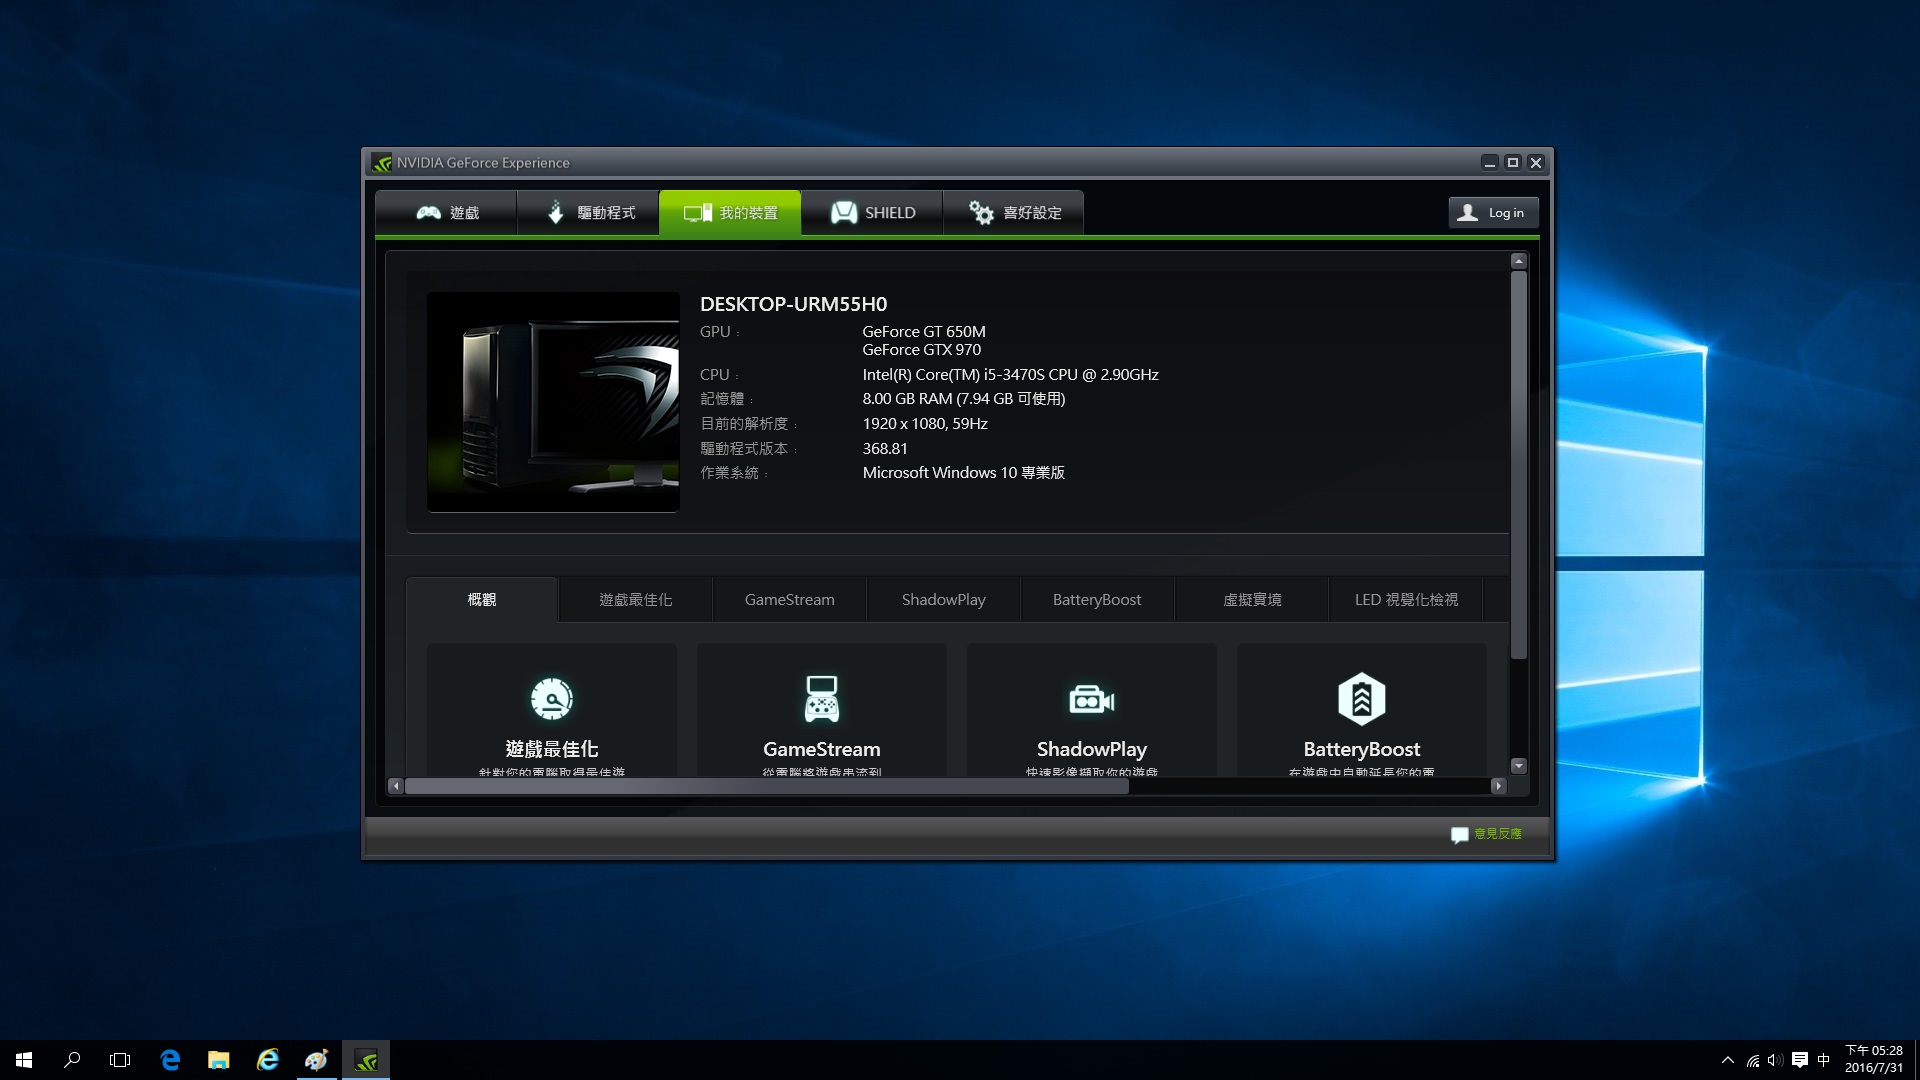The width and height of the screenshot is (1920, 1080).
Task: Open the LED 視覺化檢視 sub-tab
Action: pos(1406,599)
